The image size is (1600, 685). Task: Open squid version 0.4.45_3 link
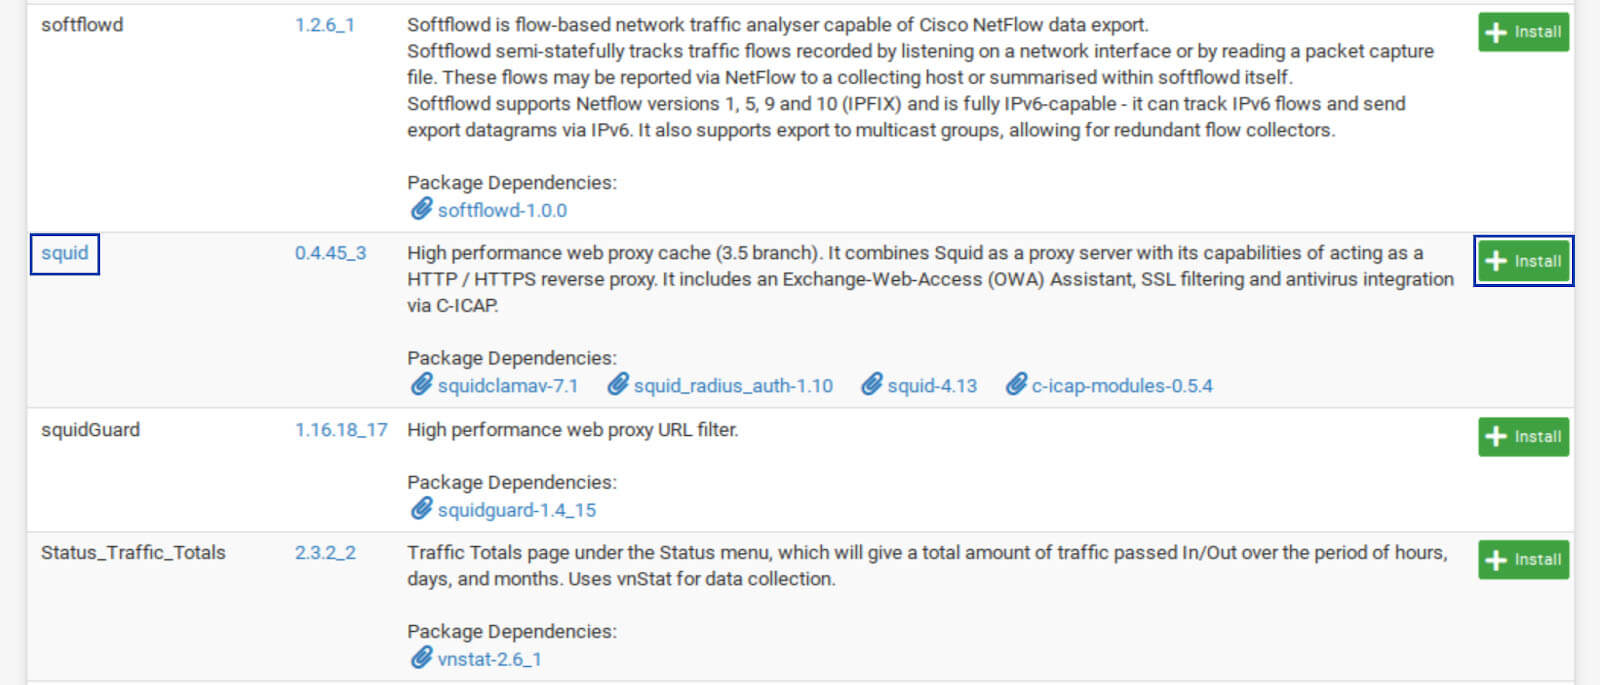pyautogui.click(x=330, y=253)
